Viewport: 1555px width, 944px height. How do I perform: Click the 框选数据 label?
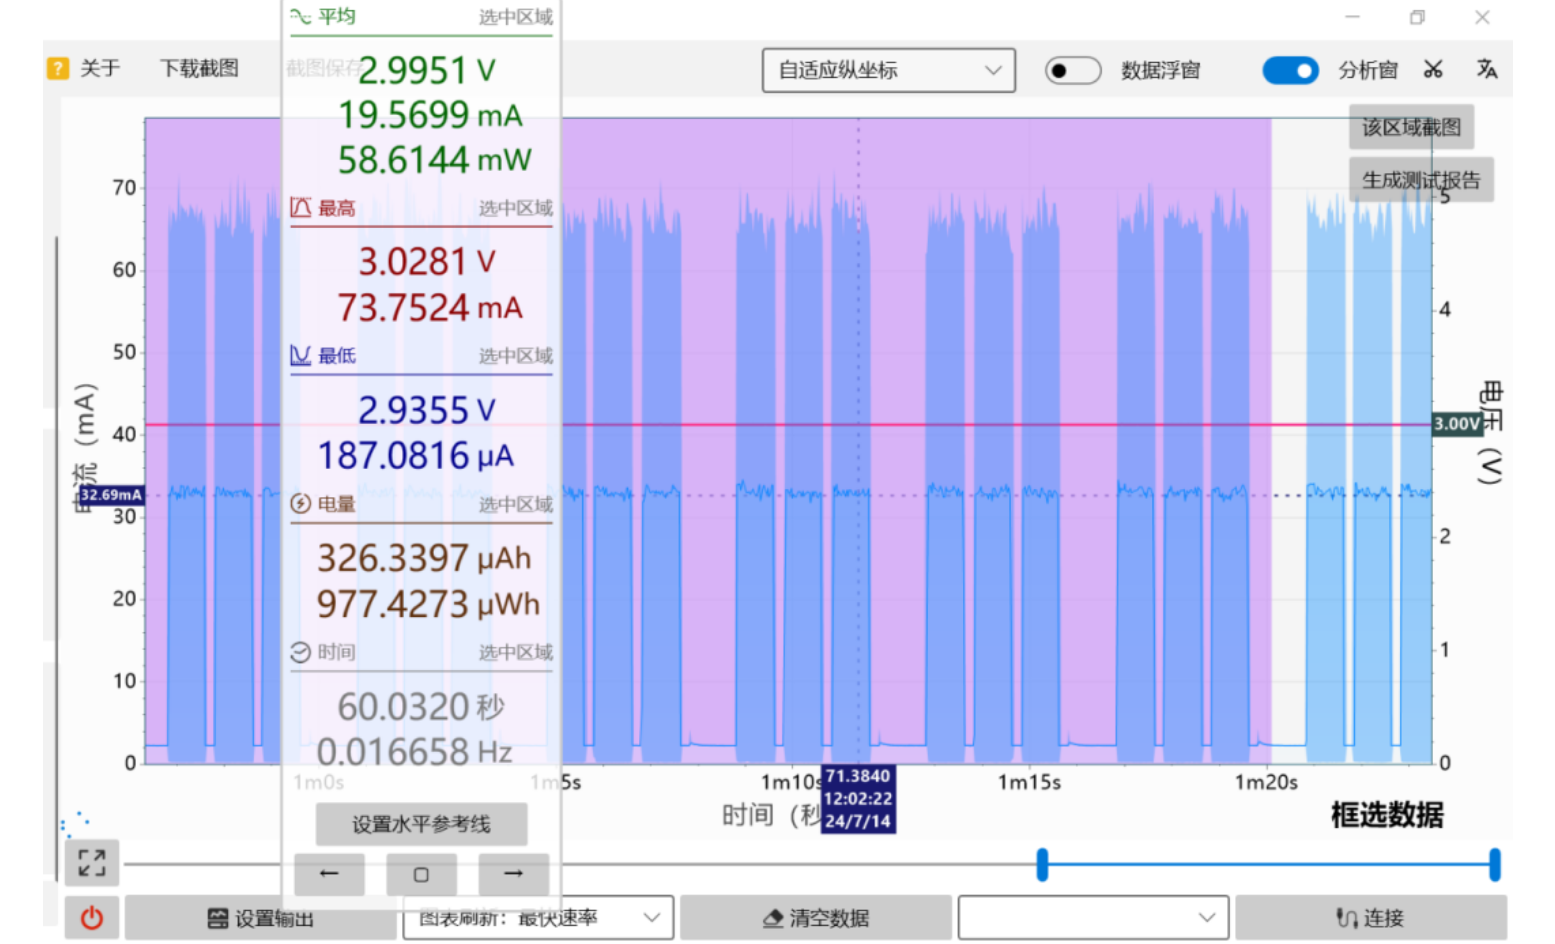[1387, 815]
